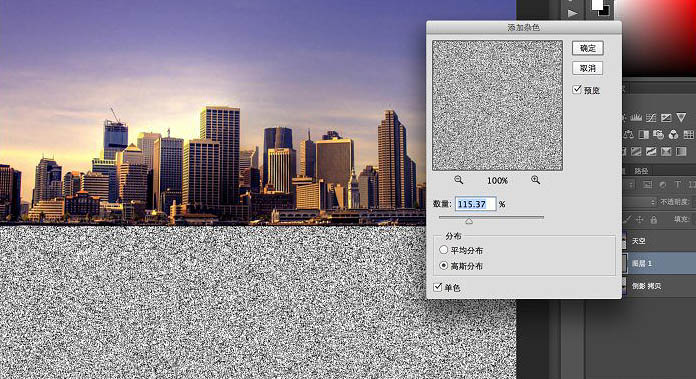Click the 100% zoom value text
696x379 pixels.
click(x=497, y=181)
